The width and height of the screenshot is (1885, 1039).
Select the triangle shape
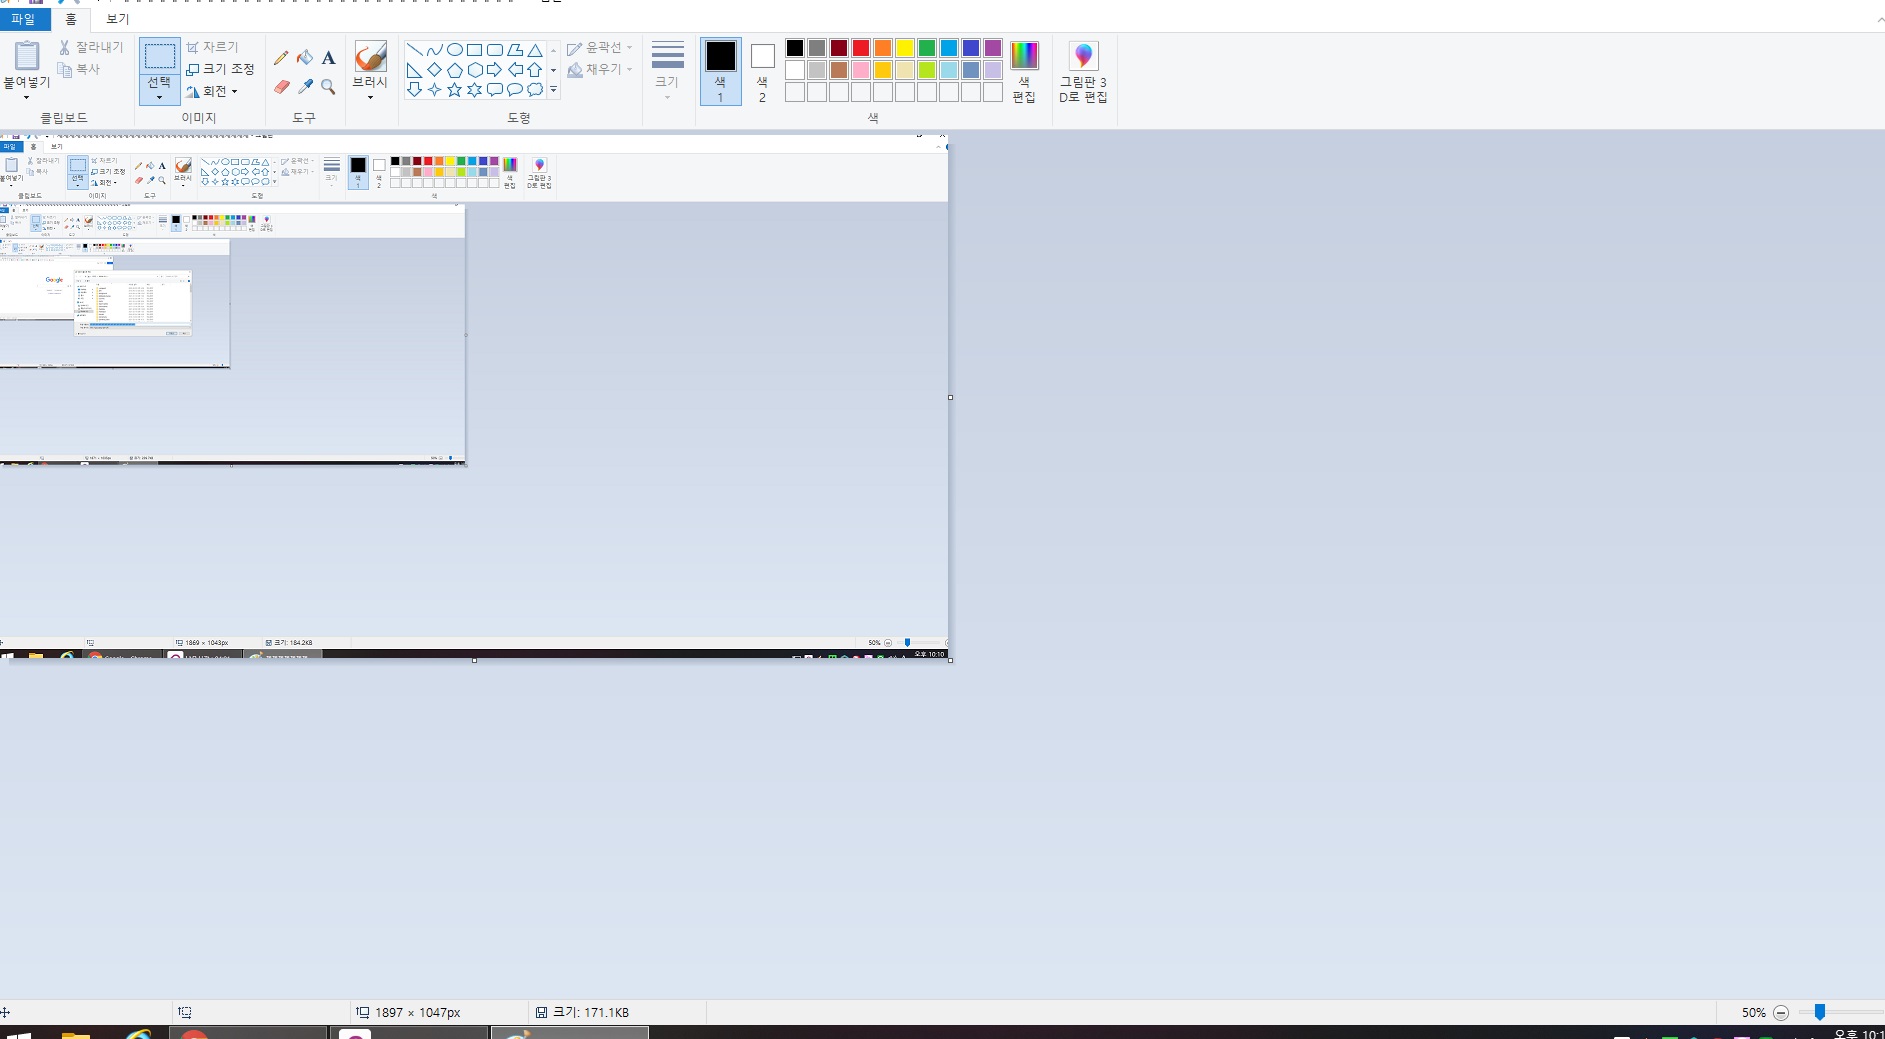pos(535,49)
